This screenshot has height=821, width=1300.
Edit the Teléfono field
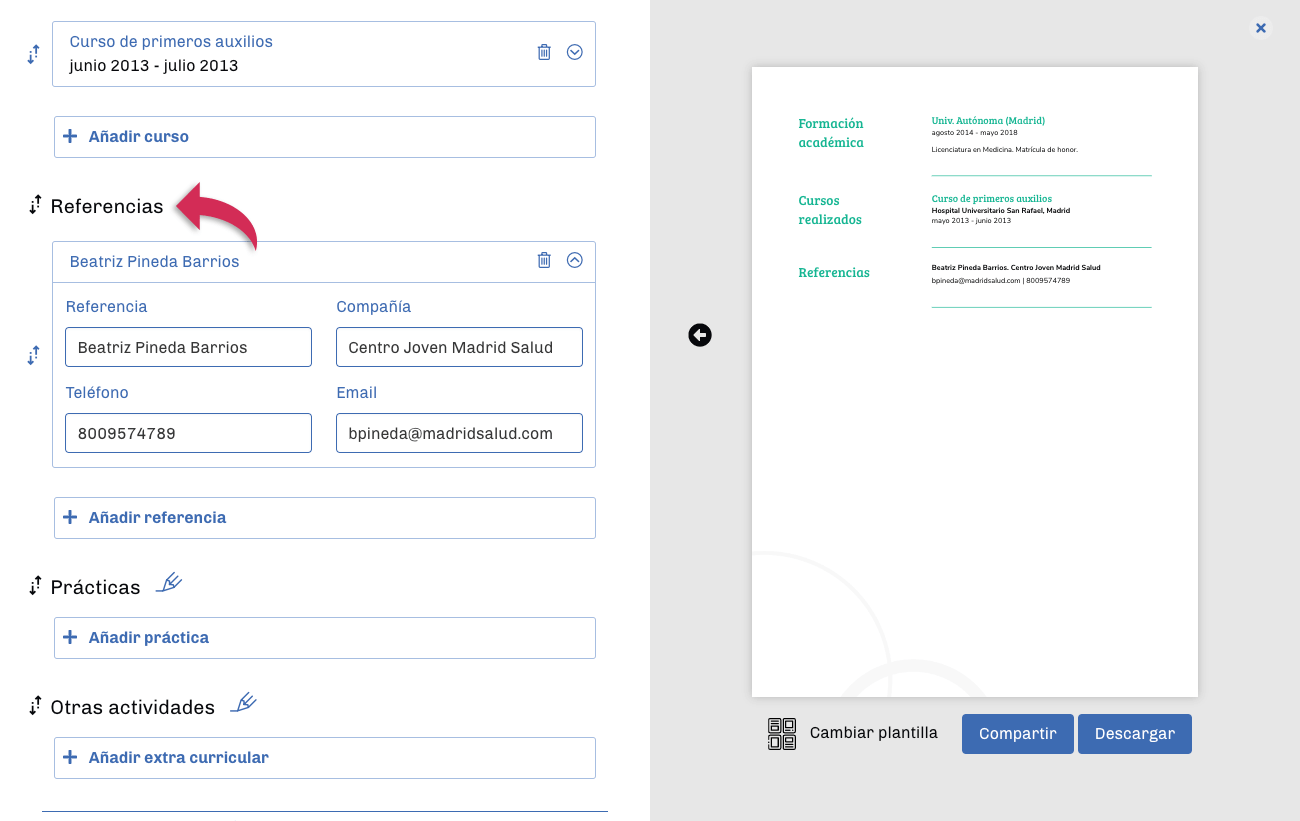point(188,433)
